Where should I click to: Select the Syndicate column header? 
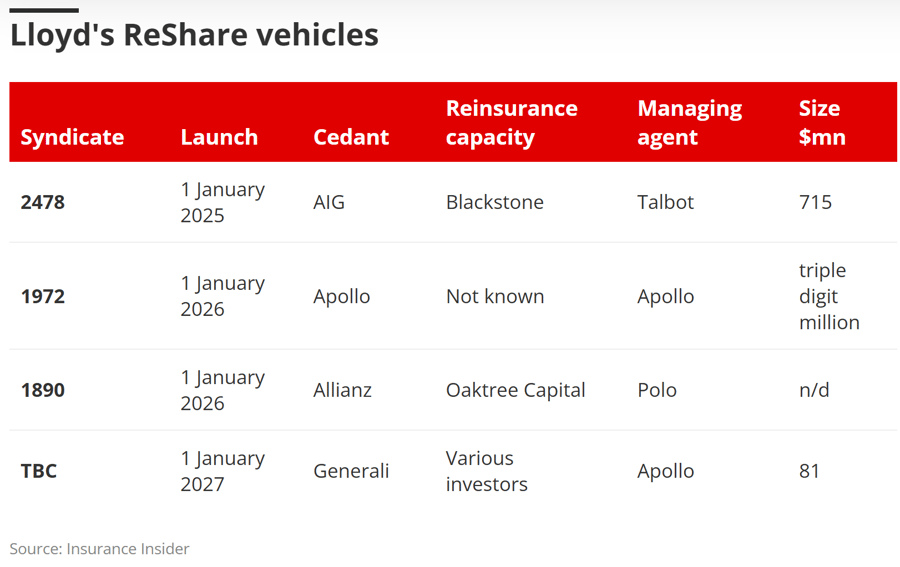(x=72, y=137)
